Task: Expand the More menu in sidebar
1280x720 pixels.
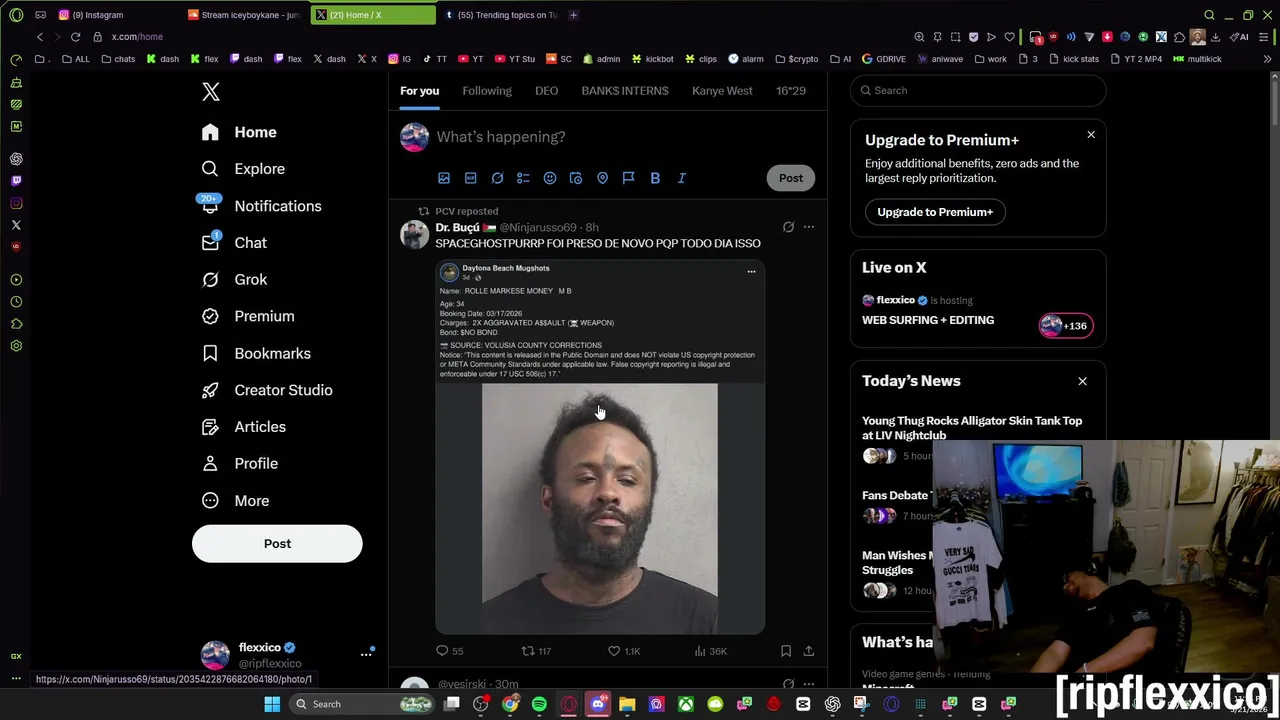Action: coord(236,501)
